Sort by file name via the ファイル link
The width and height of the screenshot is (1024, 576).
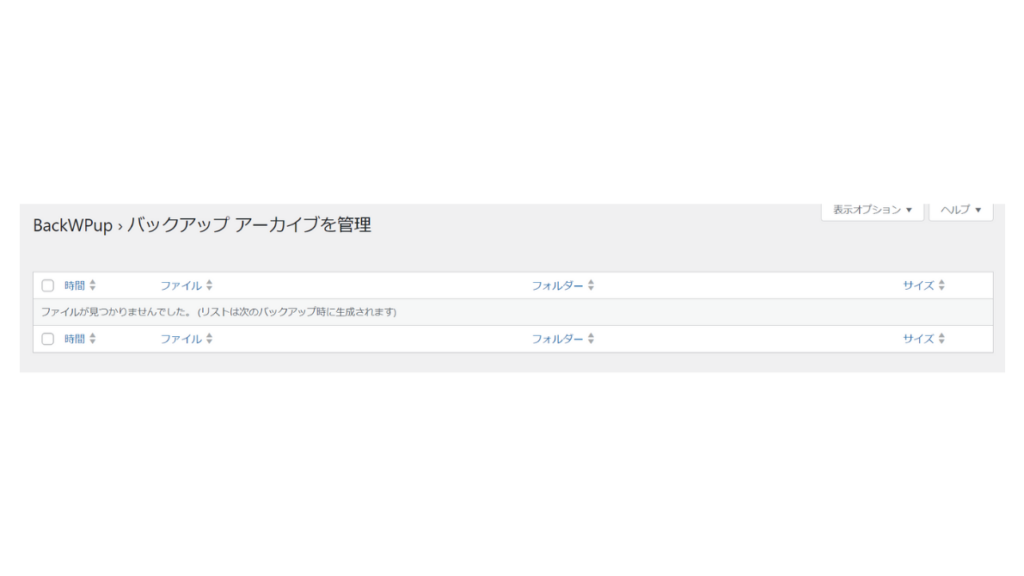pos(181,285)
